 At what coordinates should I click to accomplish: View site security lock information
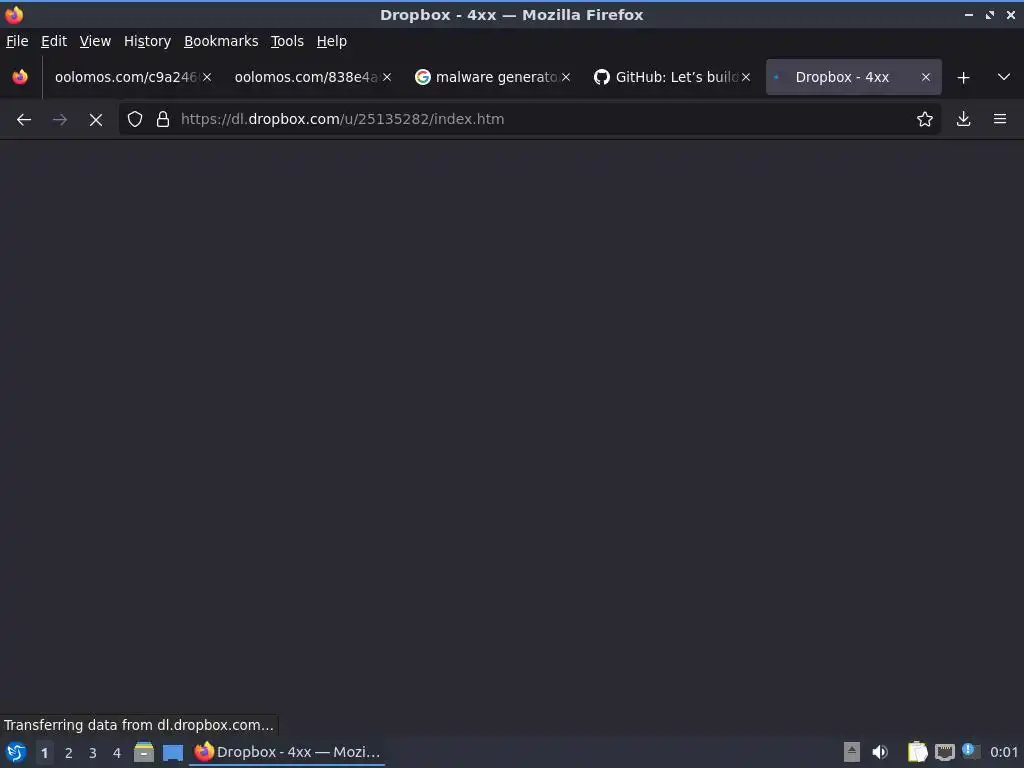pos(163,120)
